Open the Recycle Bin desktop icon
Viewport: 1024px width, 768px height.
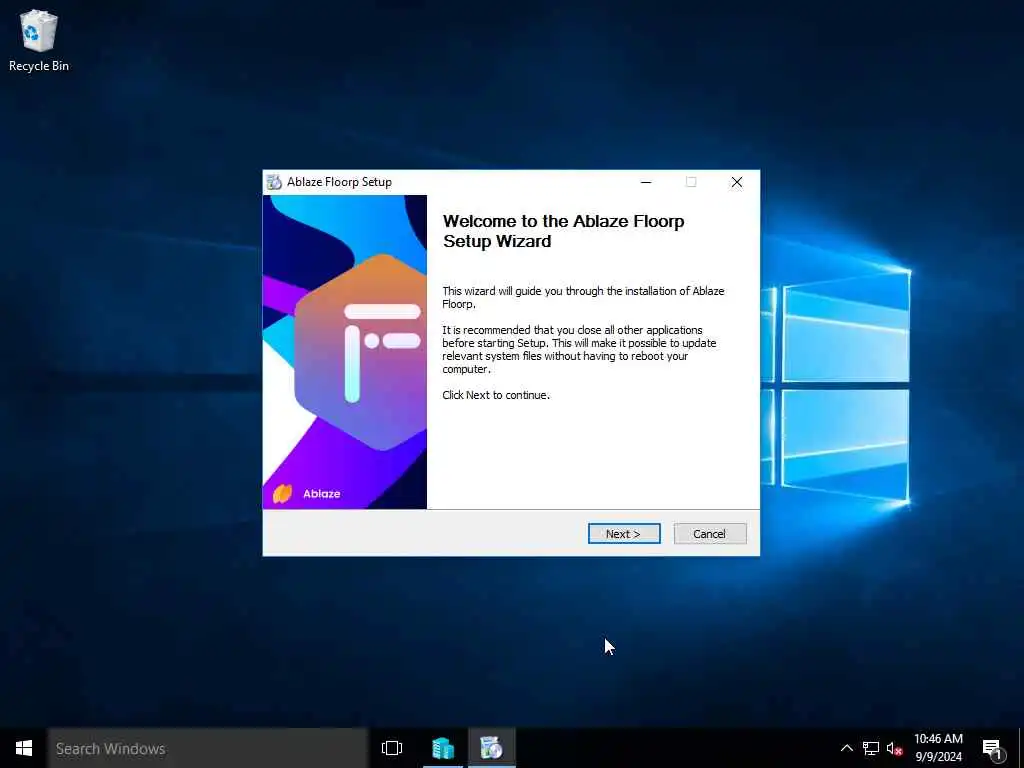[x=39, y=40]
